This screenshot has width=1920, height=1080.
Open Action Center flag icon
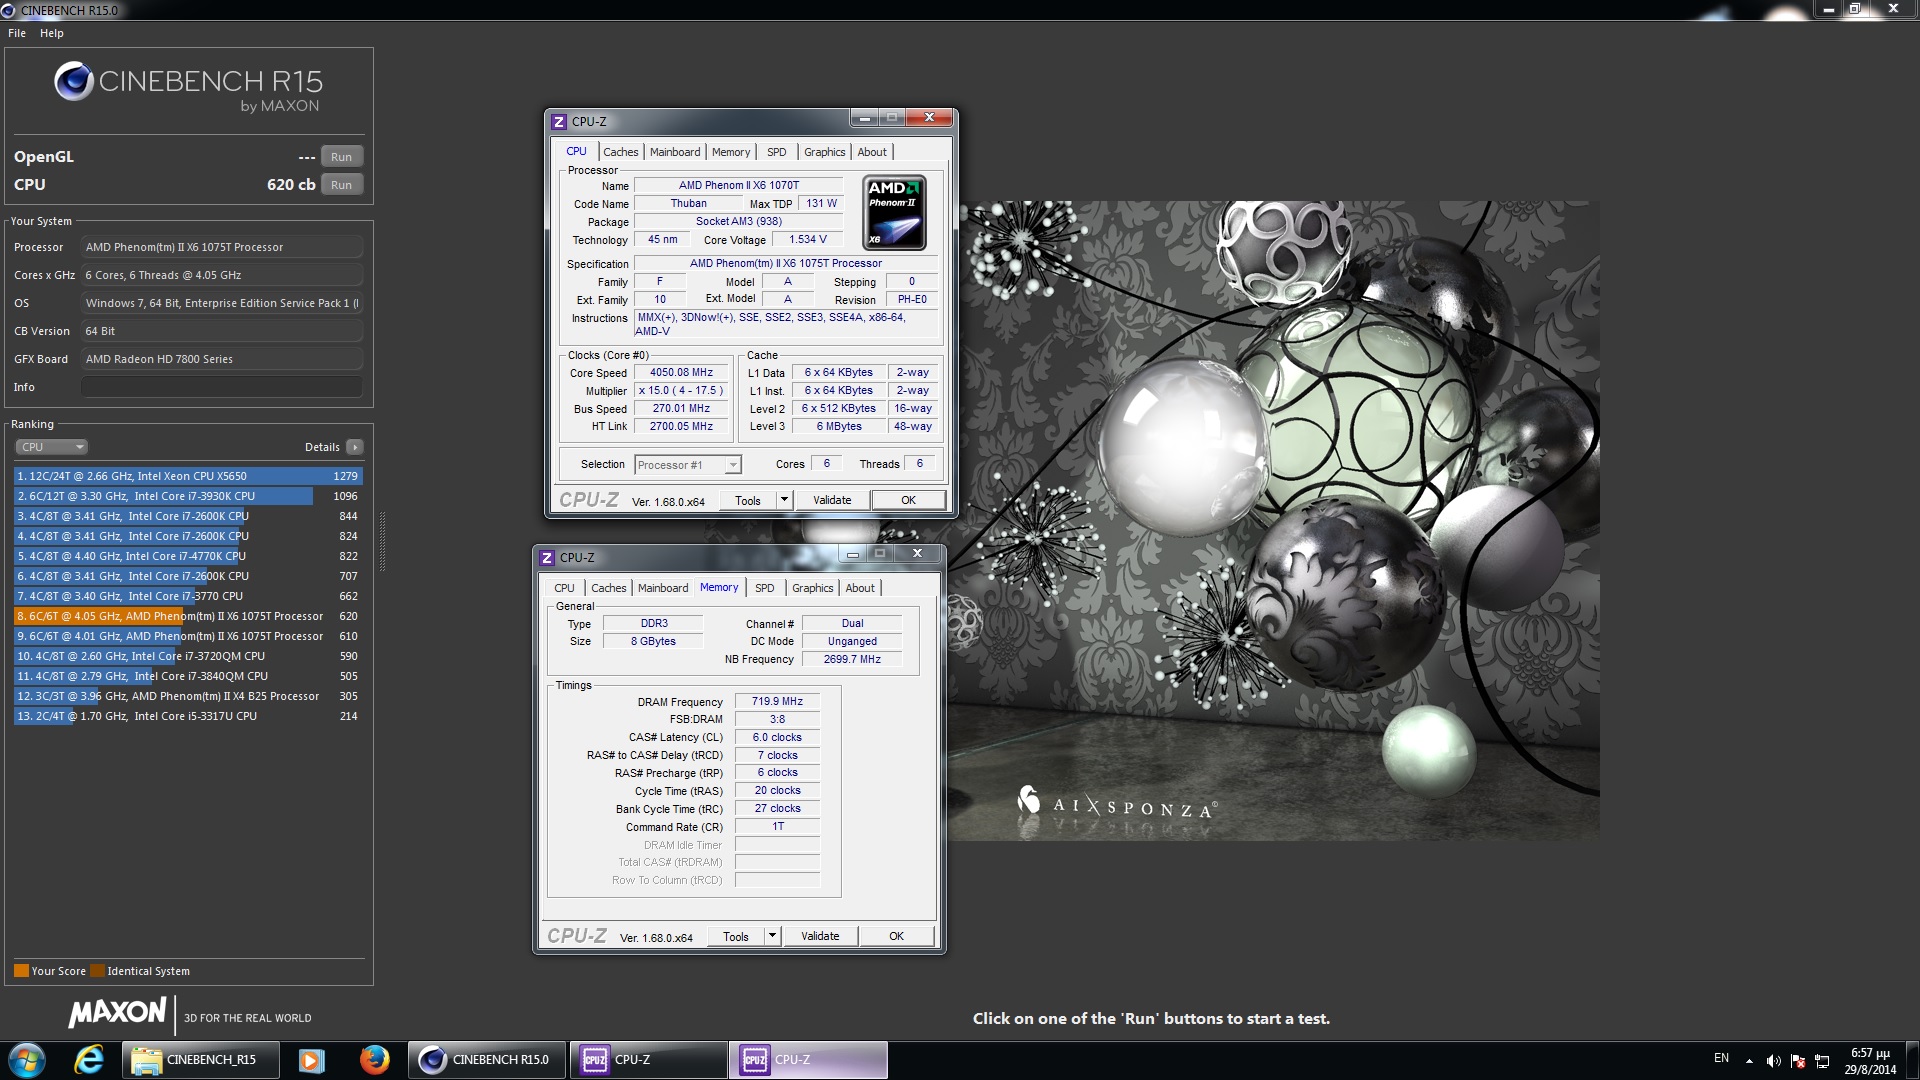(1798, 1061)
